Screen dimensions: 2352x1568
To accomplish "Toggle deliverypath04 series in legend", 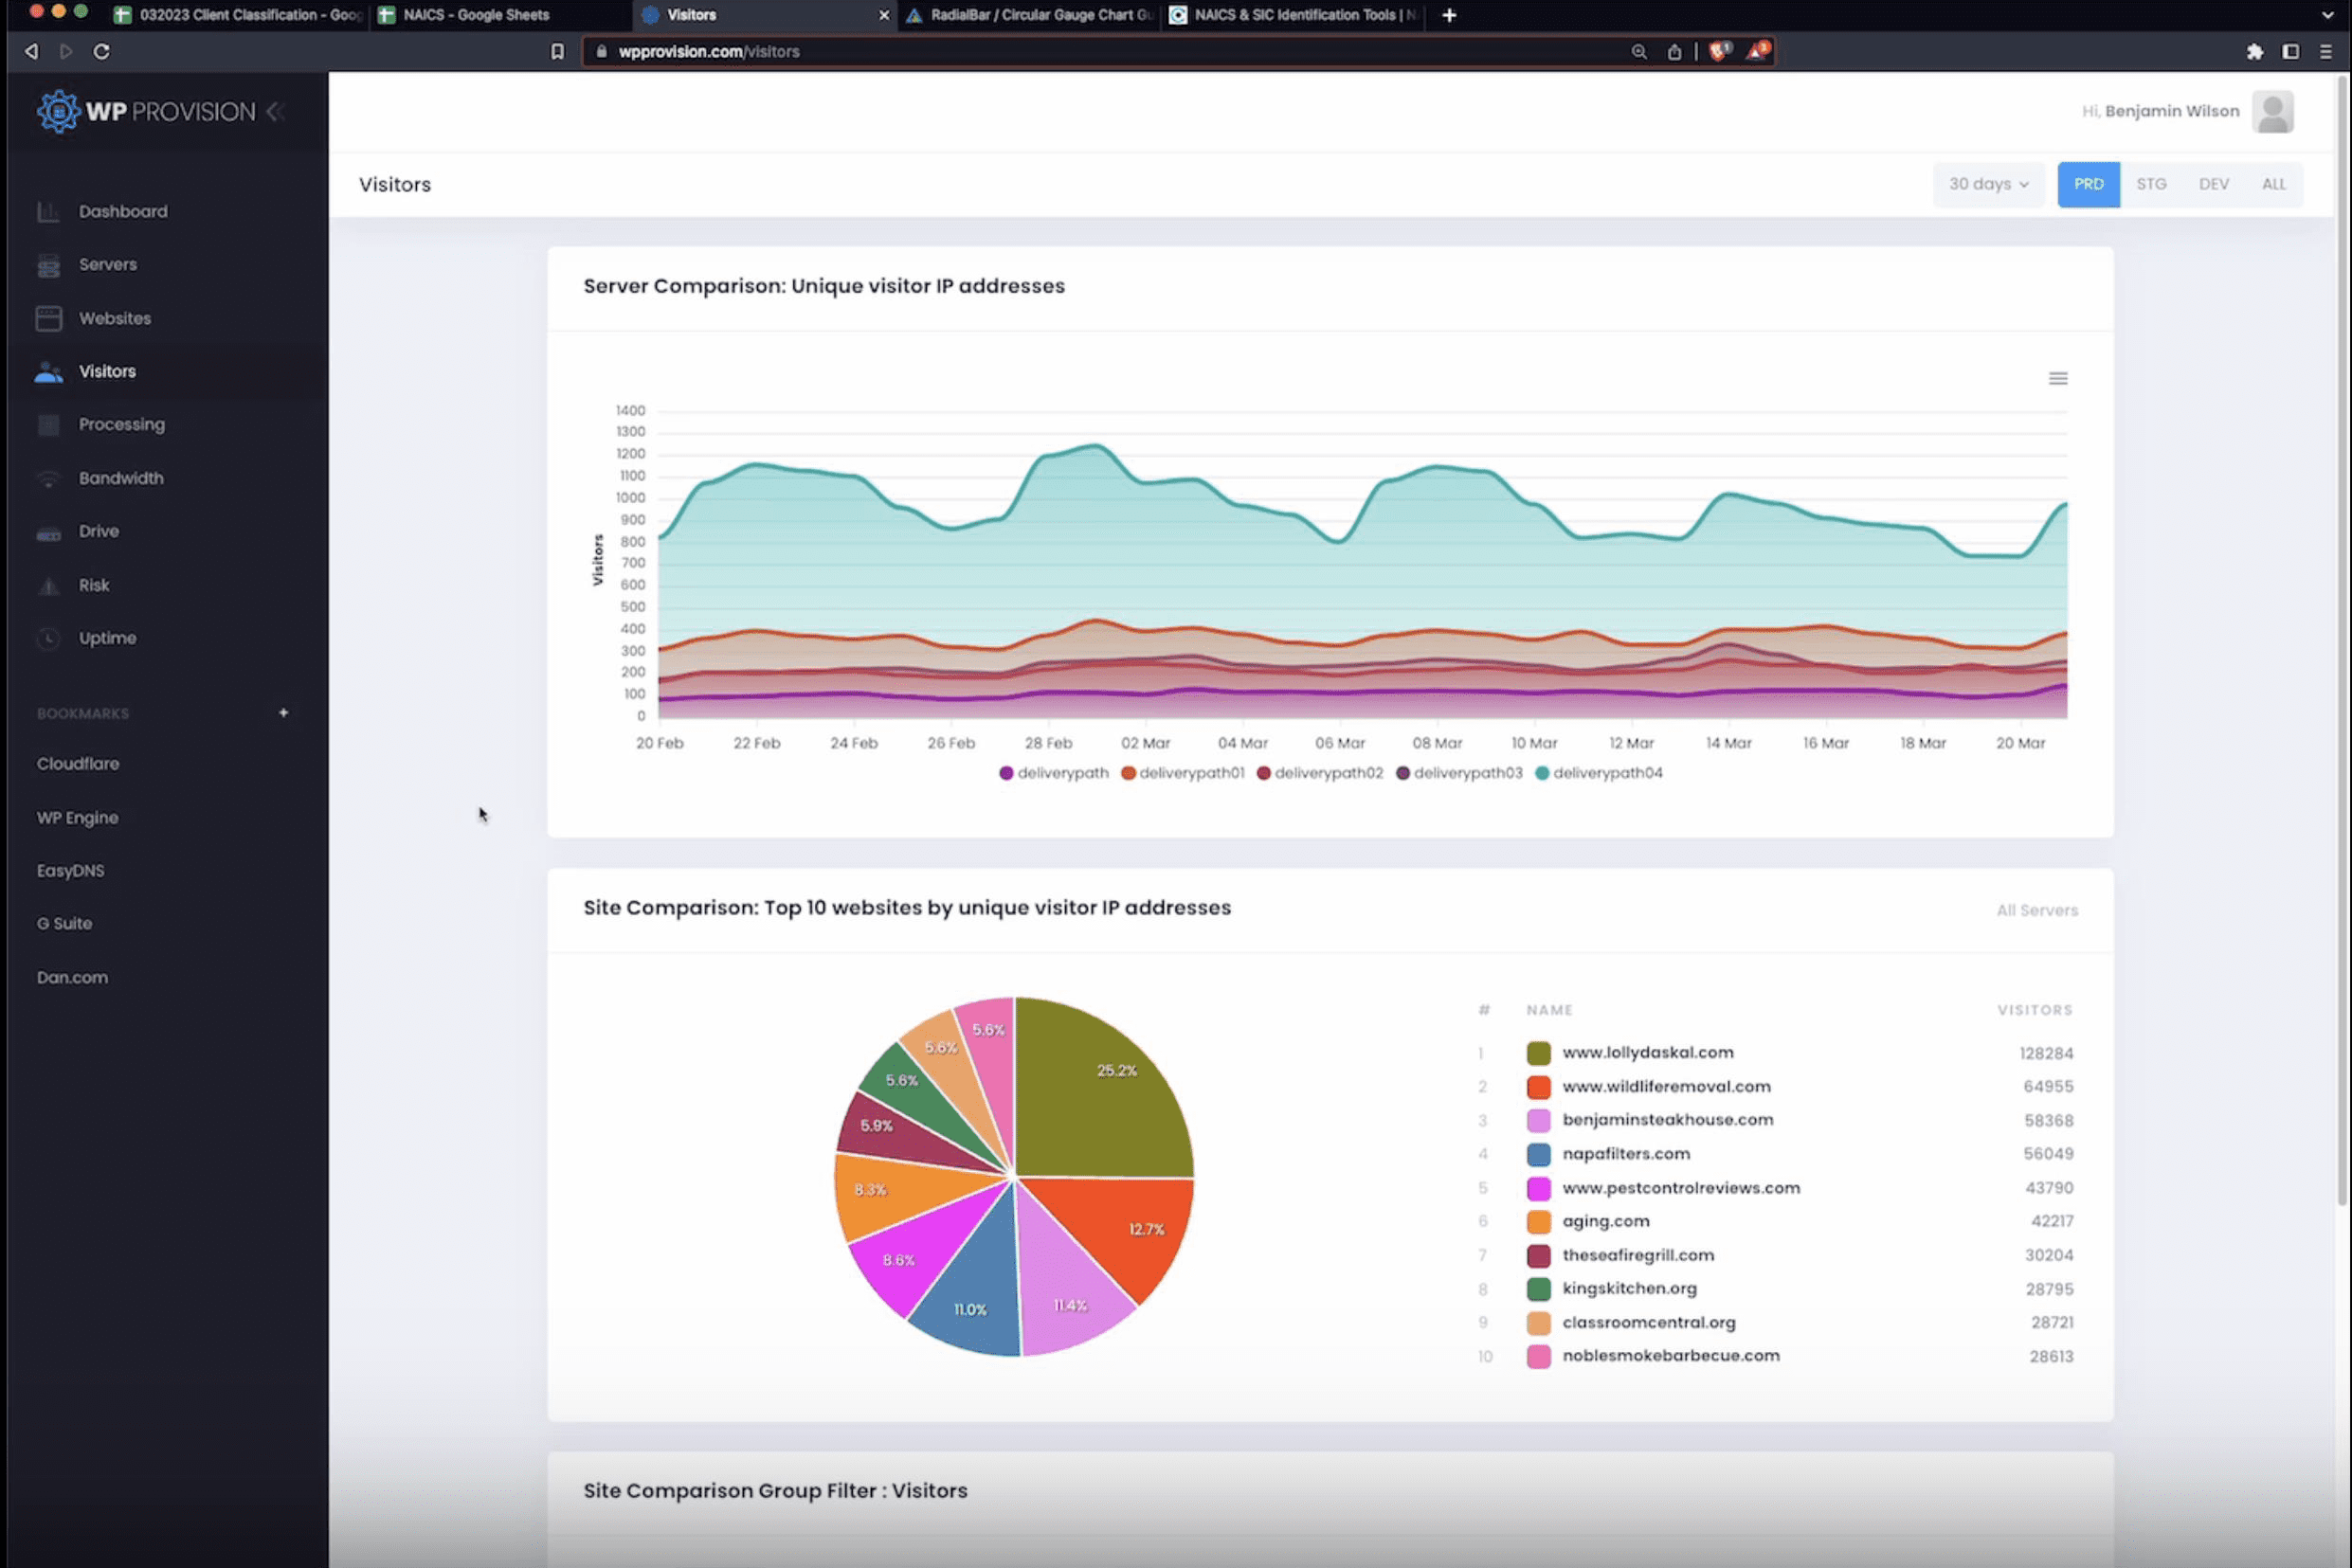I will (x=1598, y=773).
